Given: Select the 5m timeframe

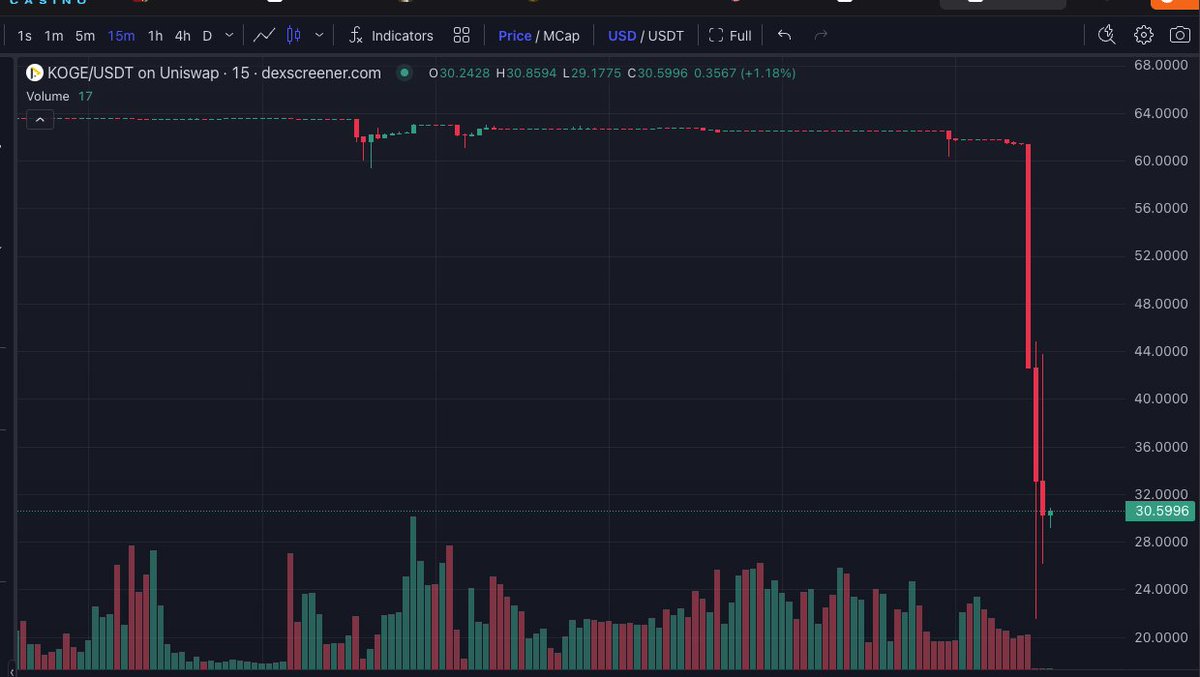Looking at the screenshot, I should point(85,35).
